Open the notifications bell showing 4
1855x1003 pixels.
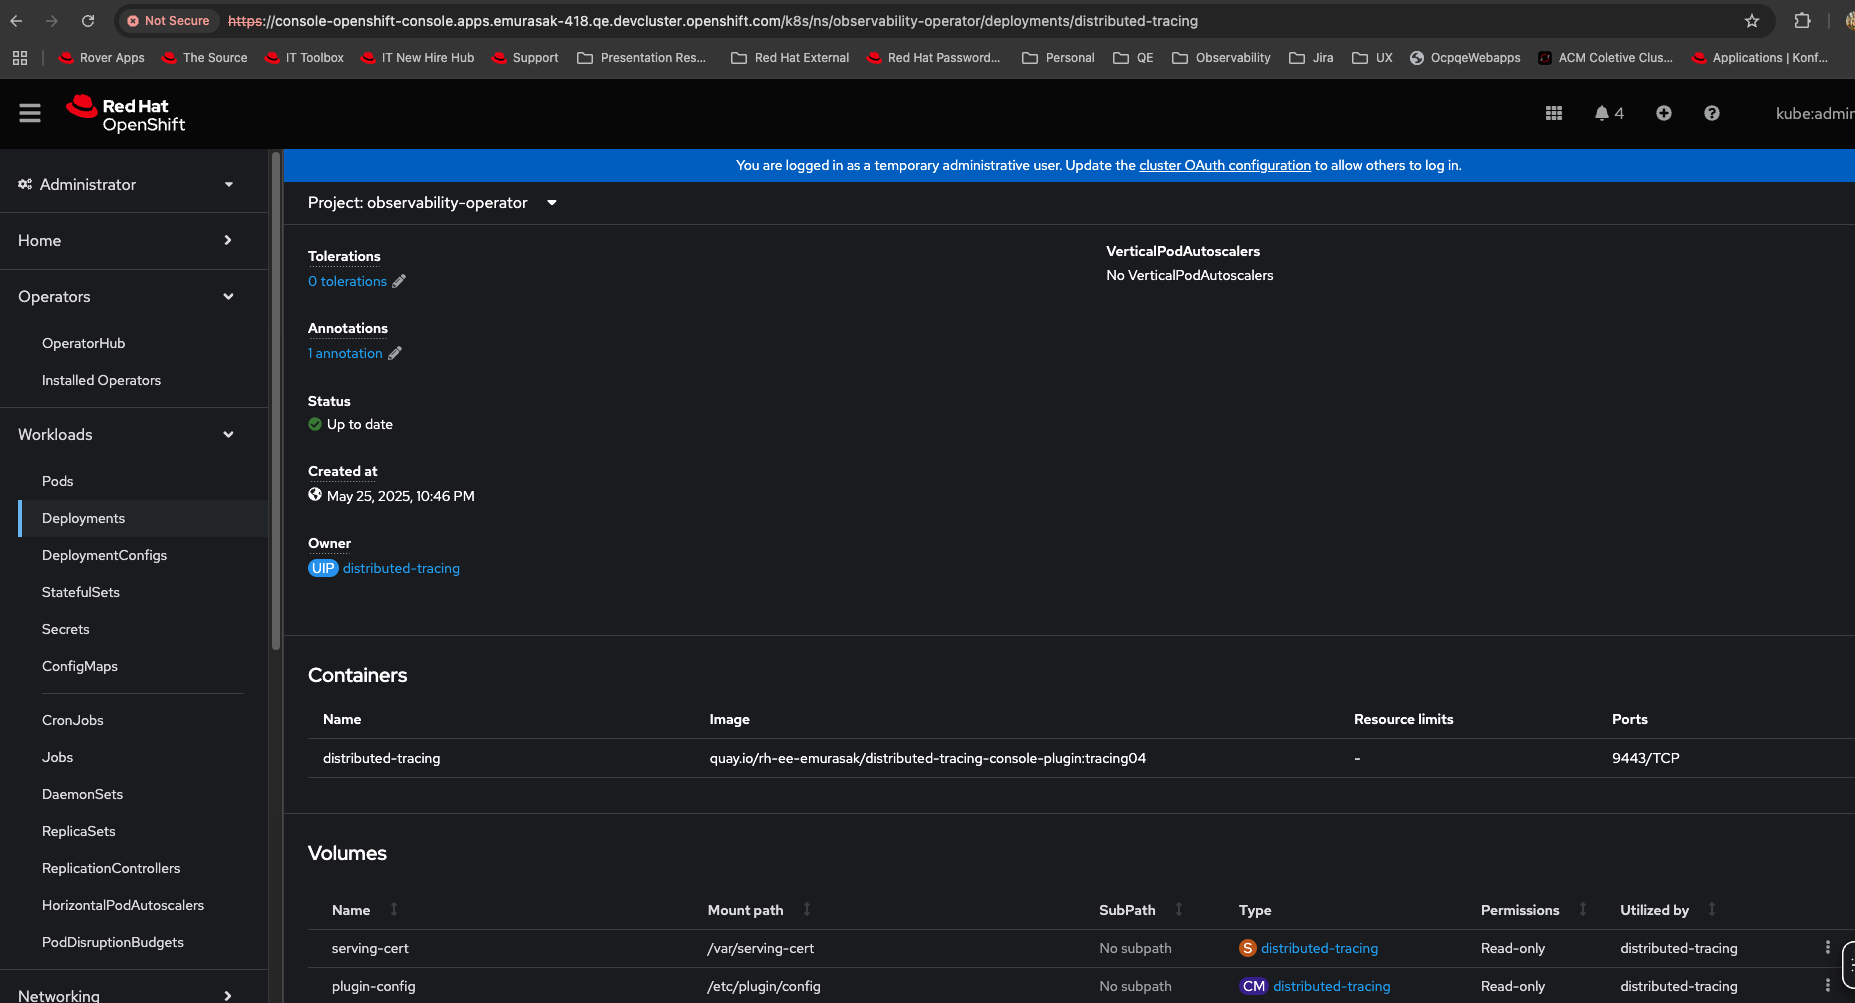coord(1609,114)
